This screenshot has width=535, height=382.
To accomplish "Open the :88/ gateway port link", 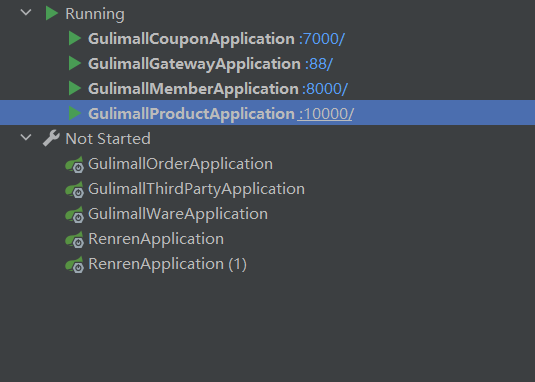I will coord(319,64).
